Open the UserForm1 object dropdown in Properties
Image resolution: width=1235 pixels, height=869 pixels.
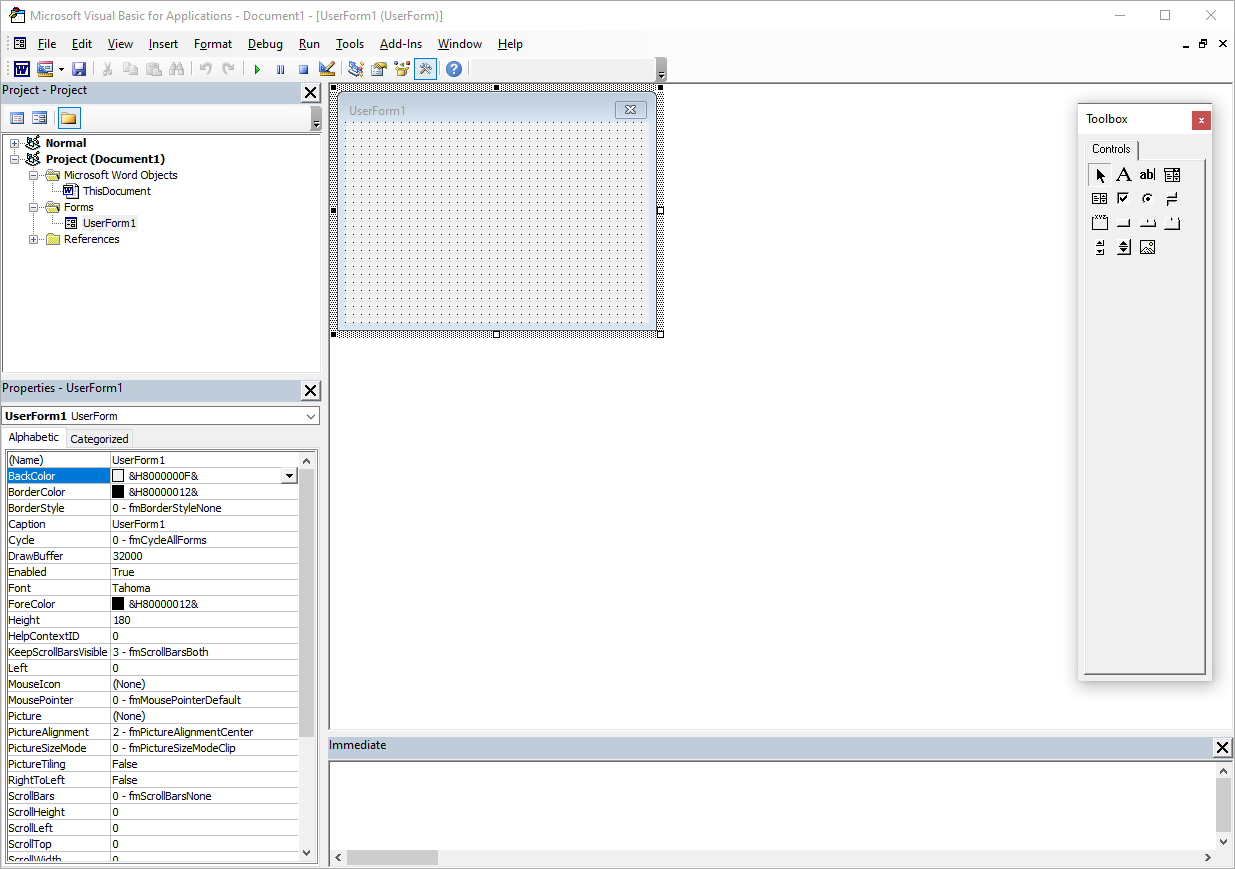coord(310,416)
